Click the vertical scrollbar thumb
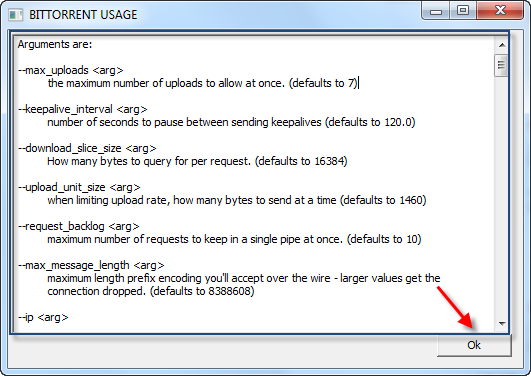Image resolution: width=531 pixels, height=376 pixels. (502, 65)
